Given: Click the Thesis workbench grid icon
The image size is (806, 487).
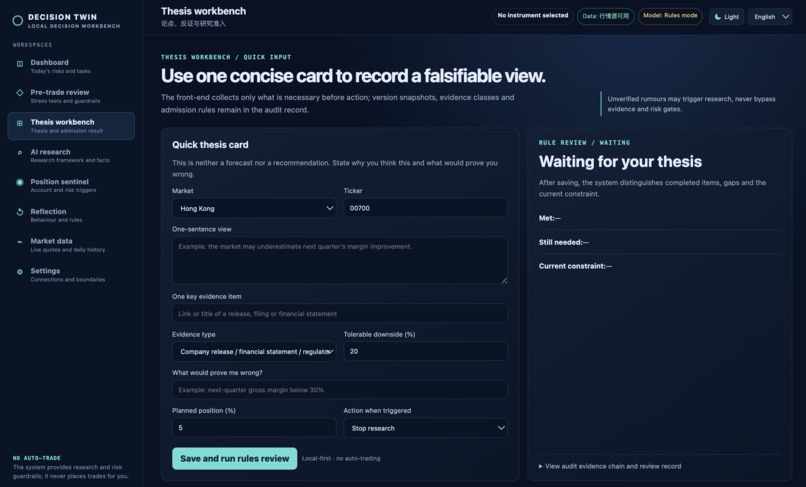Looking at the screenshot, I should coord(20,123).
